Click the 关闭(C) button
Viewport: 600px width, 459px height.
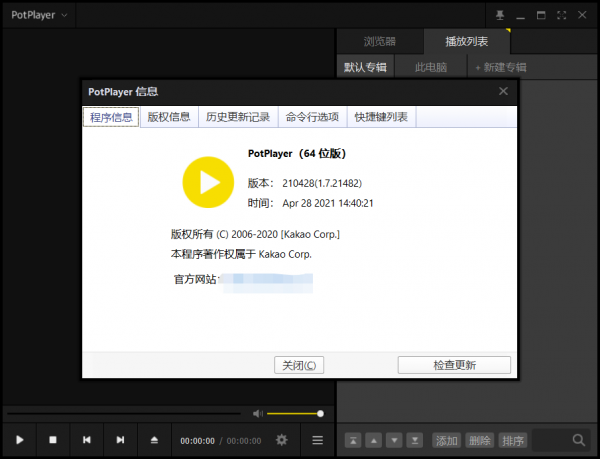[299, 365]
